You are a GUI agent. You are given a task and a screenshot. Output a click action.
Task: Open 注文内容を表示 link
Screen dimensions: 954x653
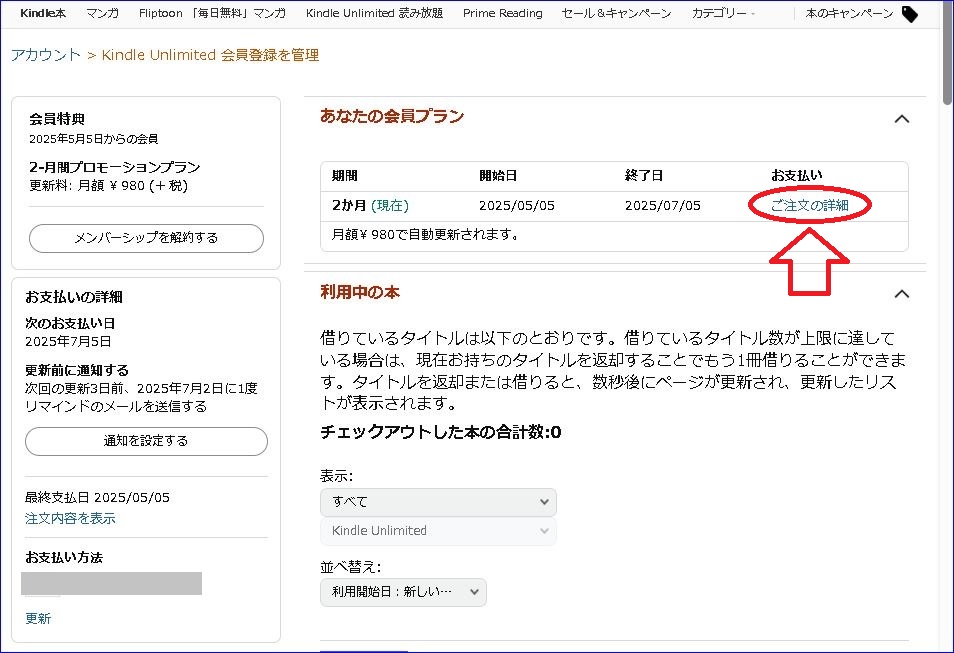pyautogui.click(x=70, y=518)
